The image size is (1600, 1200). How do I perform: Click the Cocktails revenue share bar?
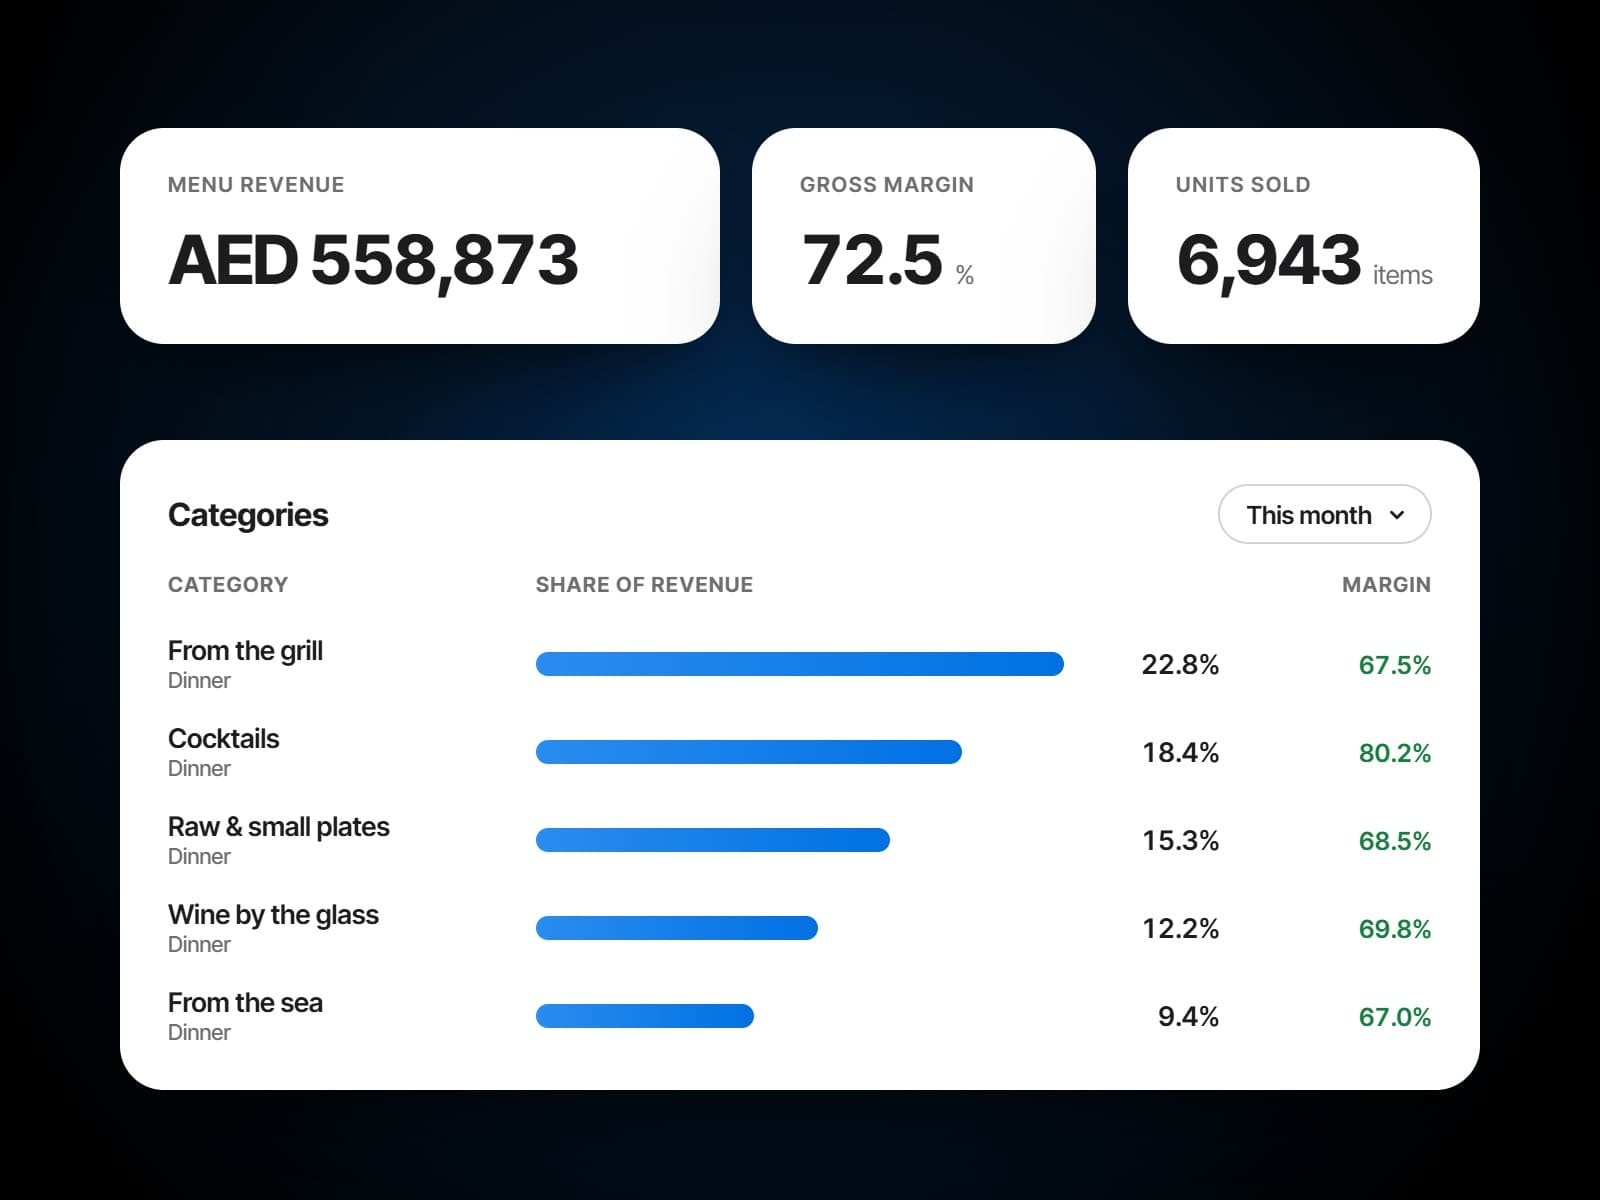coord(748,752)
